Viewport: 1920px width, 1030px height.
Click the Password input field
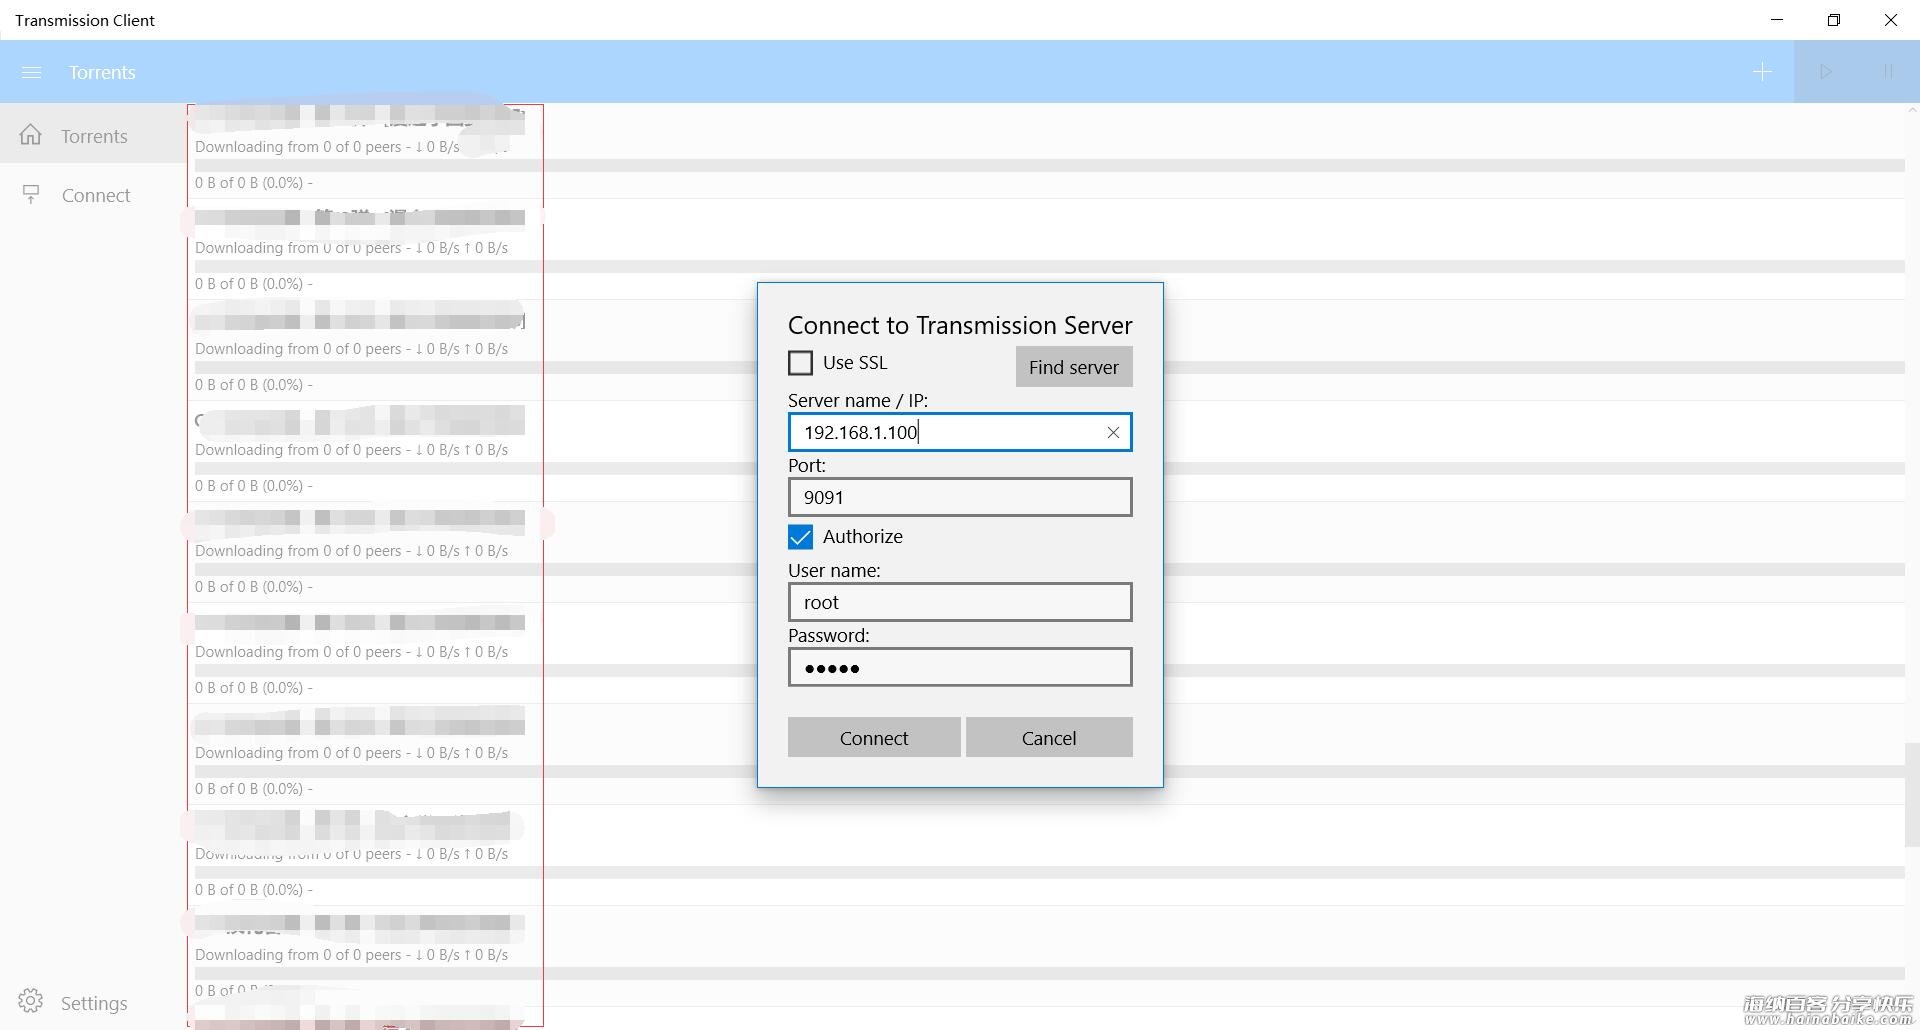pos(960,667)
